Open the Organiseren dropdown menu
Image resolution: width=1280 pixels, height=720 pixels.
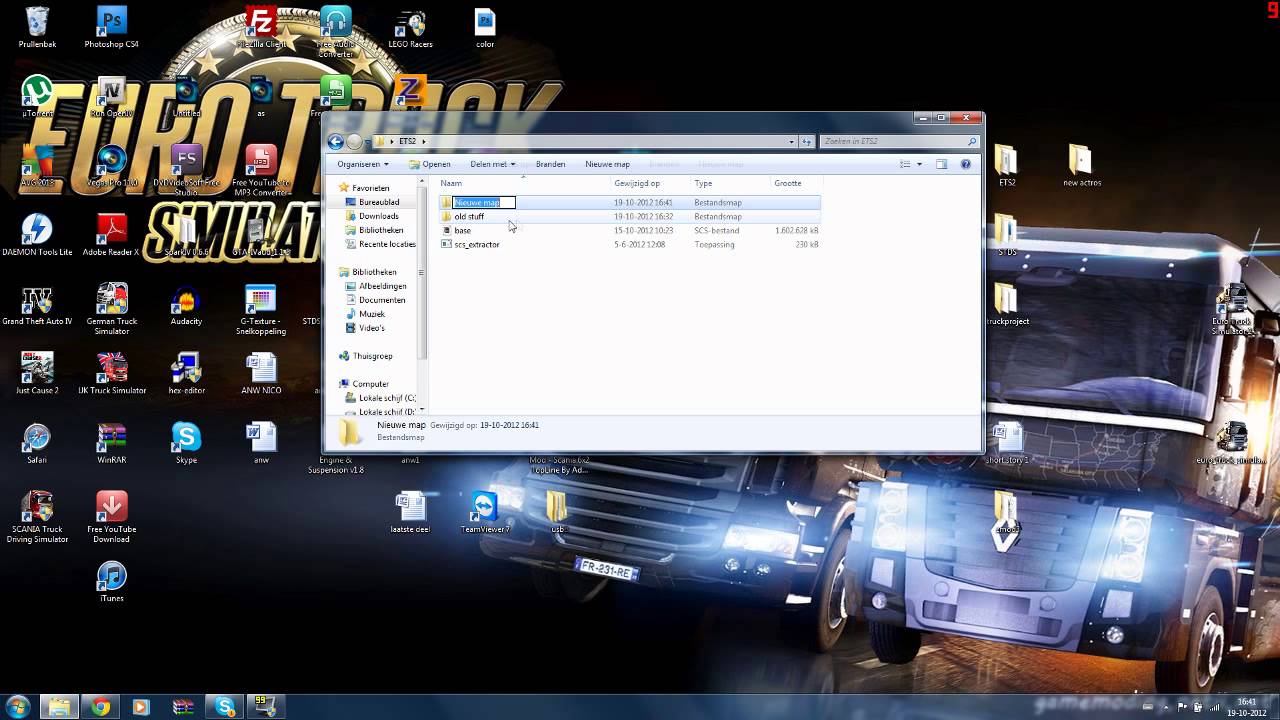[363, 164]
